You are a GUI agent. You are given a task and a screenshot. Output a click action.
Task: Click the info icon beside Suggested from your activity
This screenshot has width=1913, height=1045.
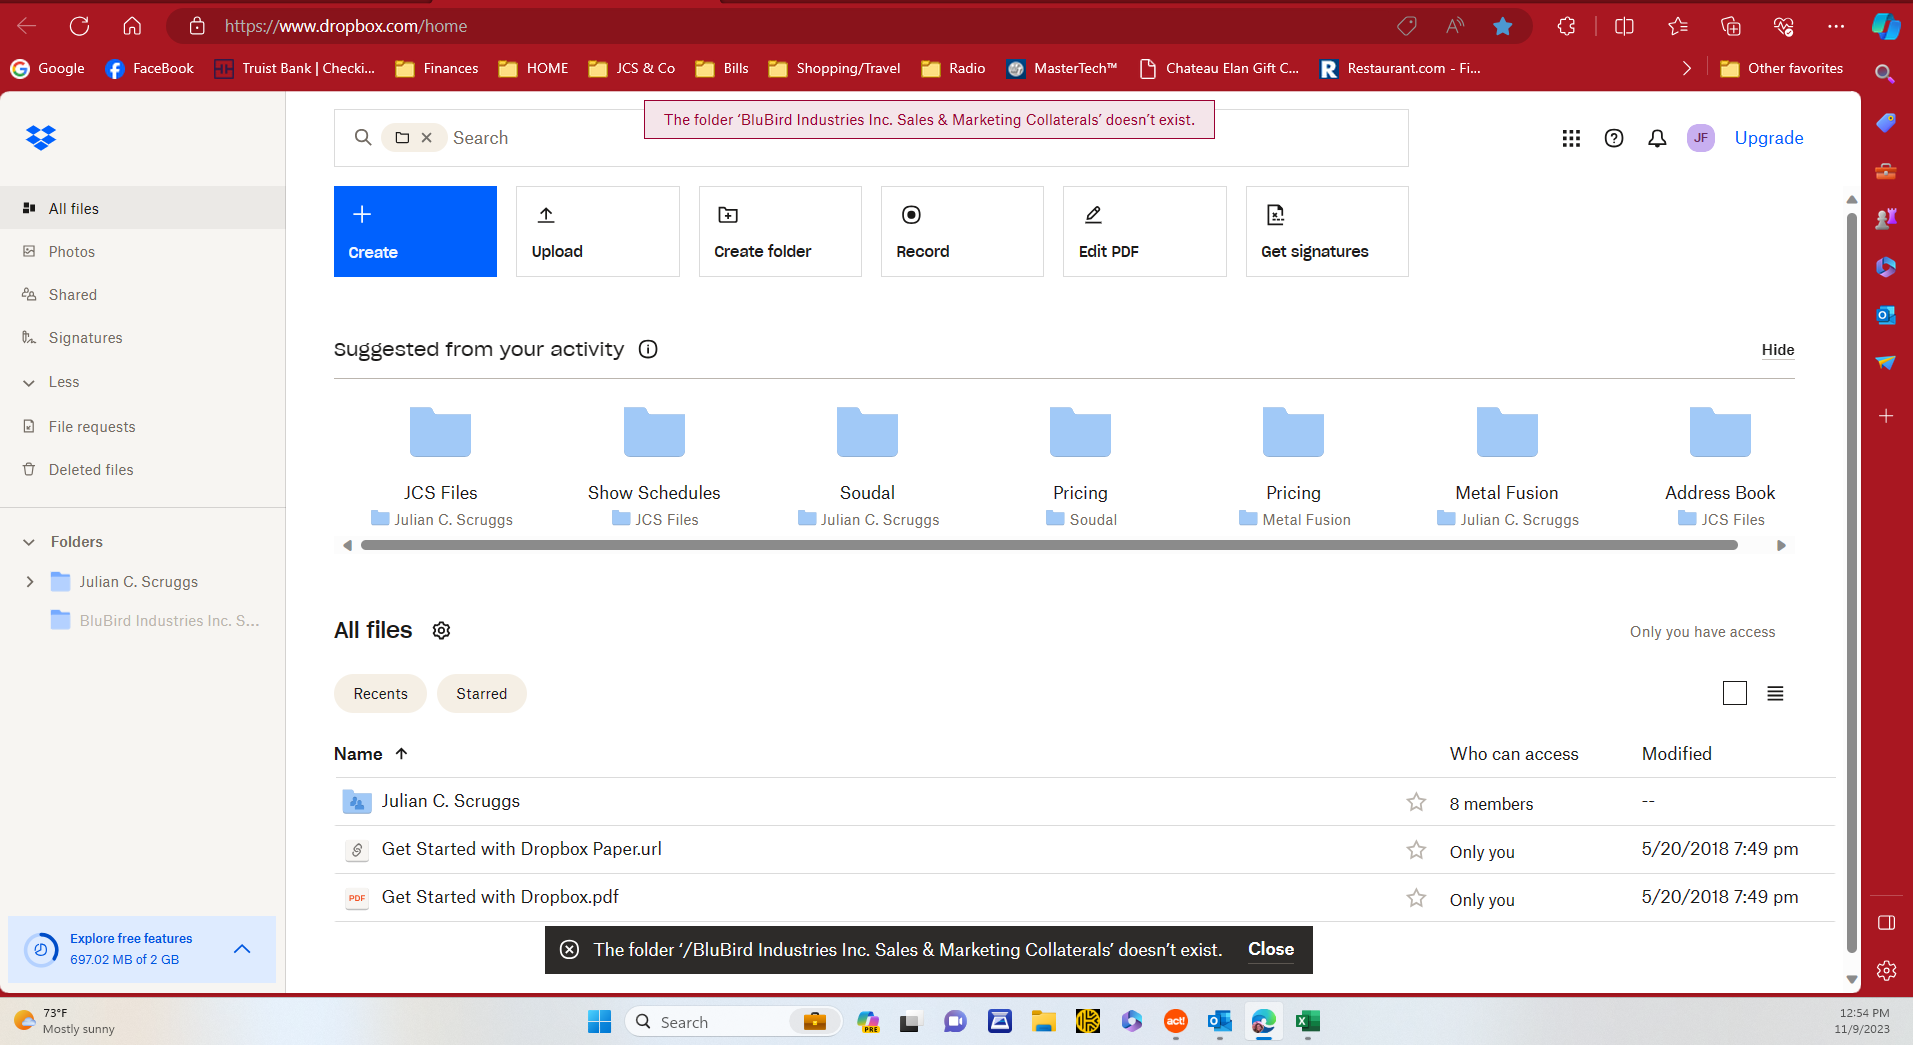coord(648,349)
